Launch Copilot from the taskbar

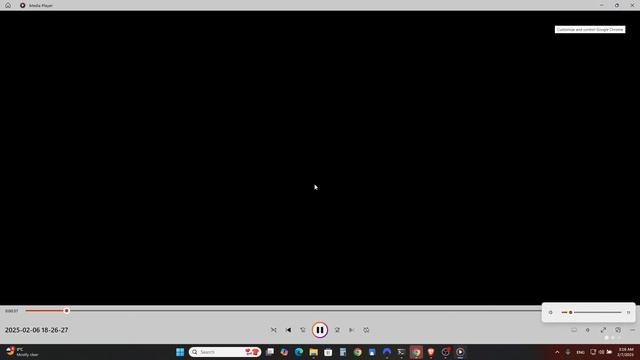tap(284, 352)
